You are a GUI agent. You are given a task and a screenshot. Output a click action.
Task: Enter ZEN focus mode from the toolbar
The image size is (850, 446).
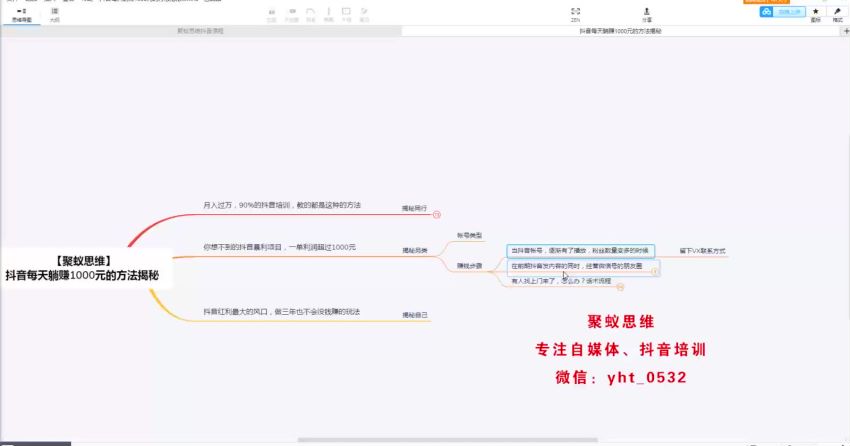(x=576, y=15)
